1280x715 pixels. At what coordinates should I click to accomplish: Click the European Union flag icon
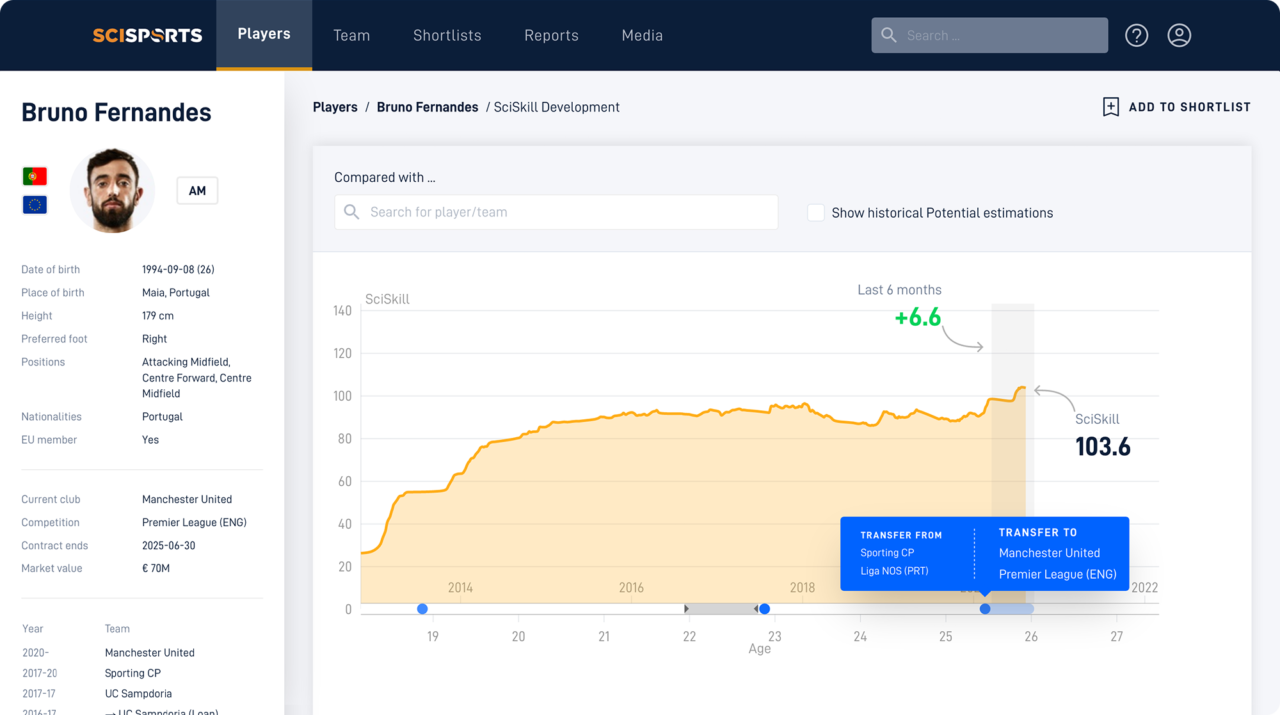tap(35, 204)
